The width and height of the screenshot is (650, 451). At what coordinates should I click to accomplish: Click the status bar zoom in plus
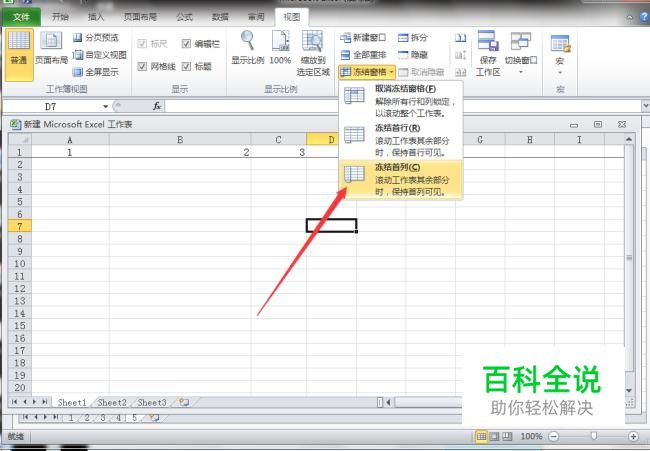[633, 436]
